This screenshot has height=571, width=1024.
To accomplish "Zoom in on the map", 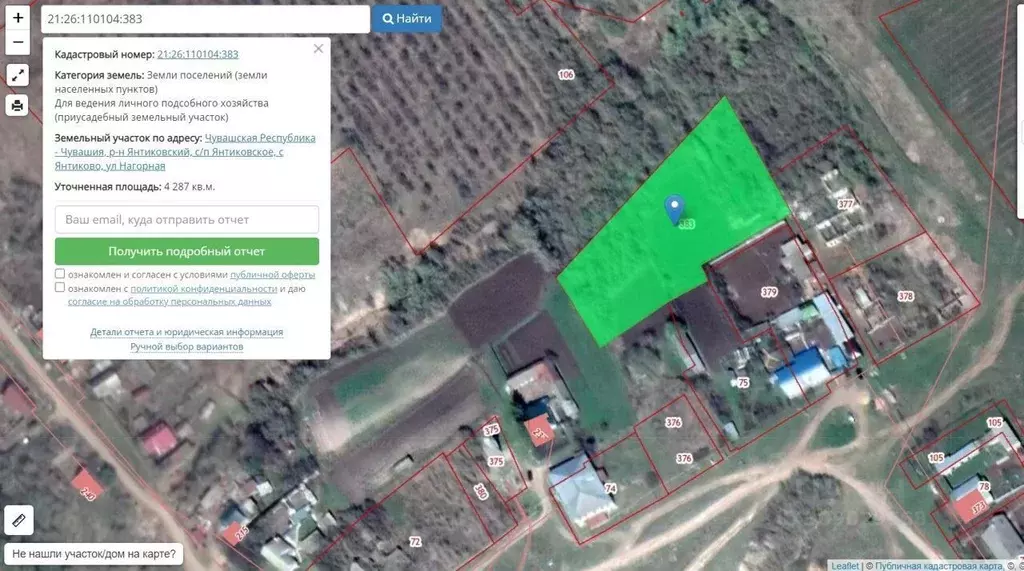I will pos(18,18).
